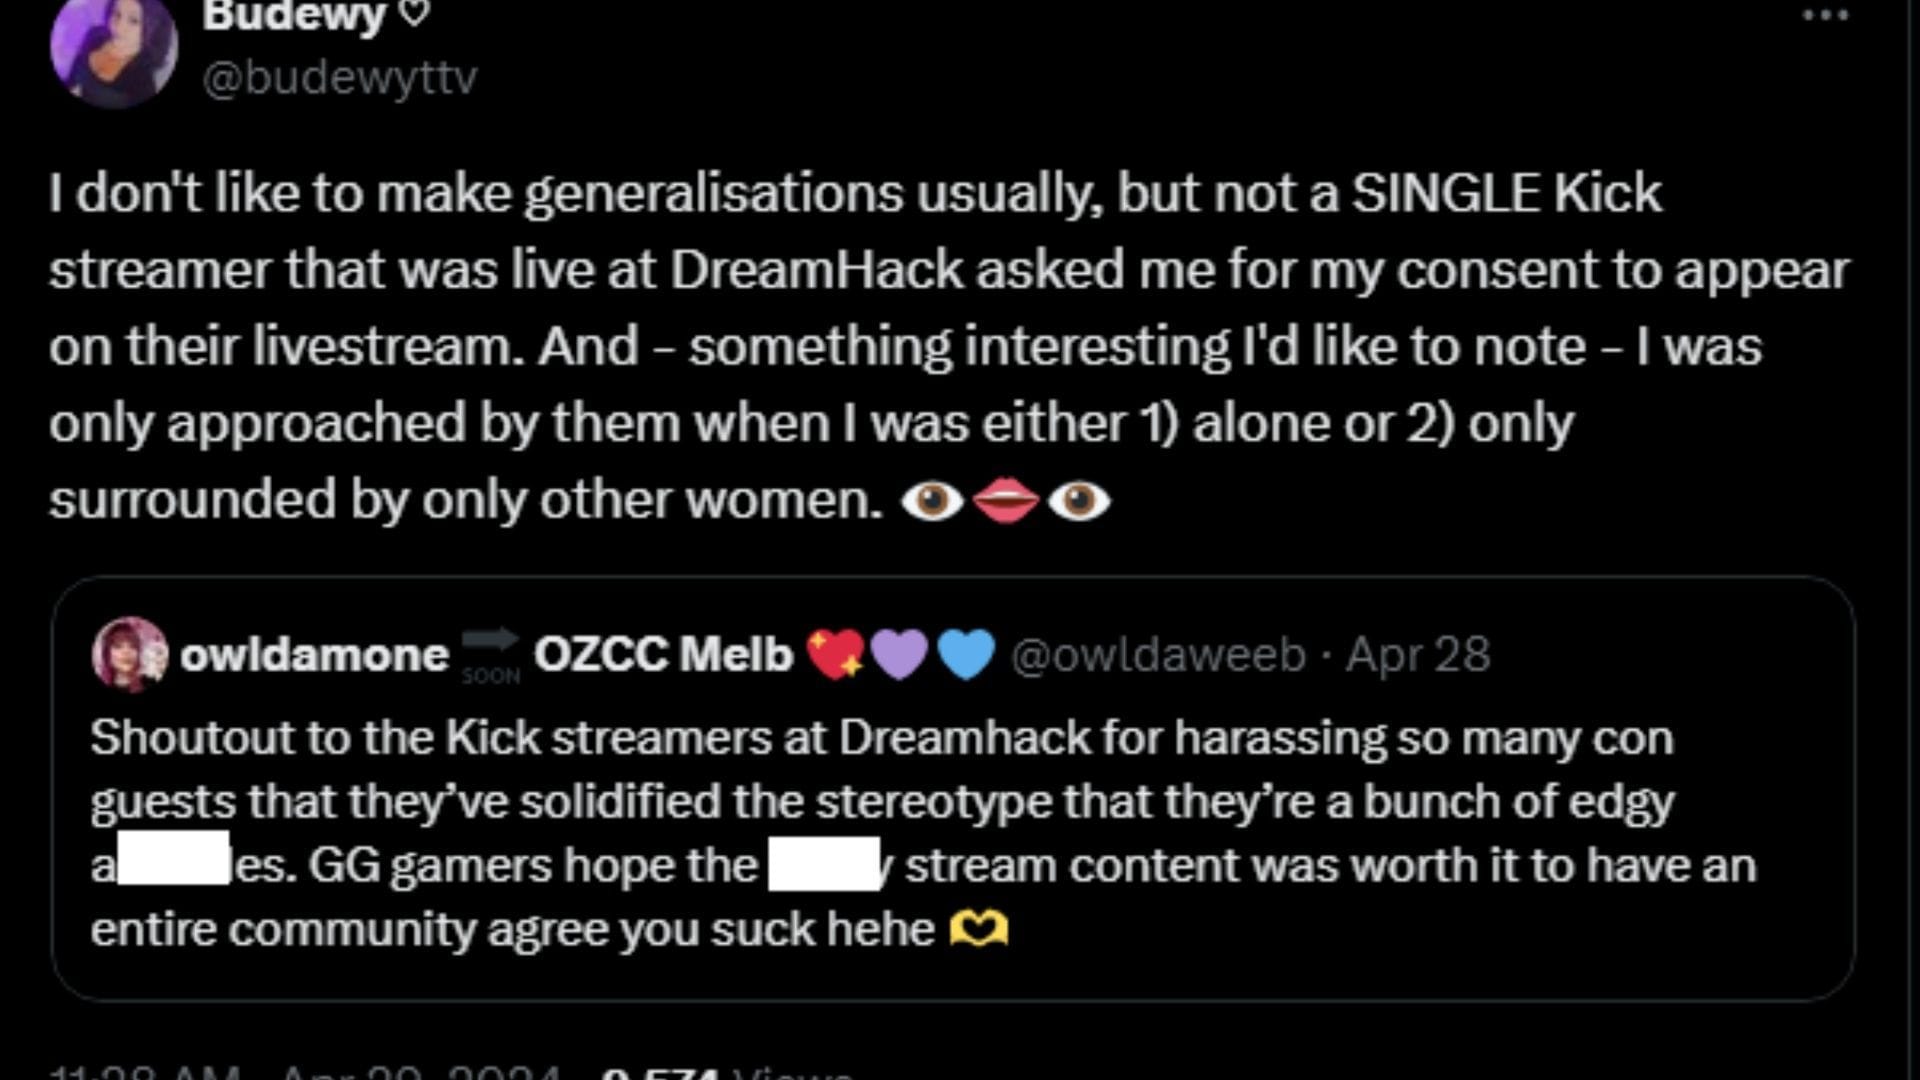Click the purple heart emoji
The height and width of the screenshot is (1080, 1920).
tap(900, 655)
